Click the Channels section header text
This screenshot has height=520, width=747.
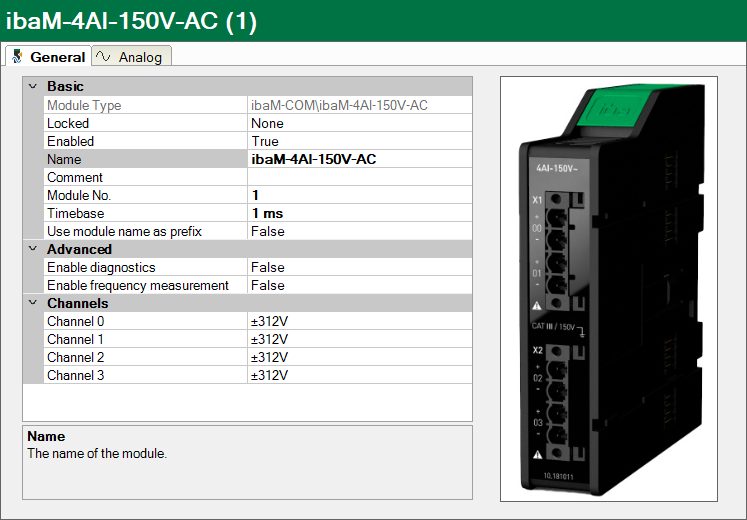click(78, 303)
